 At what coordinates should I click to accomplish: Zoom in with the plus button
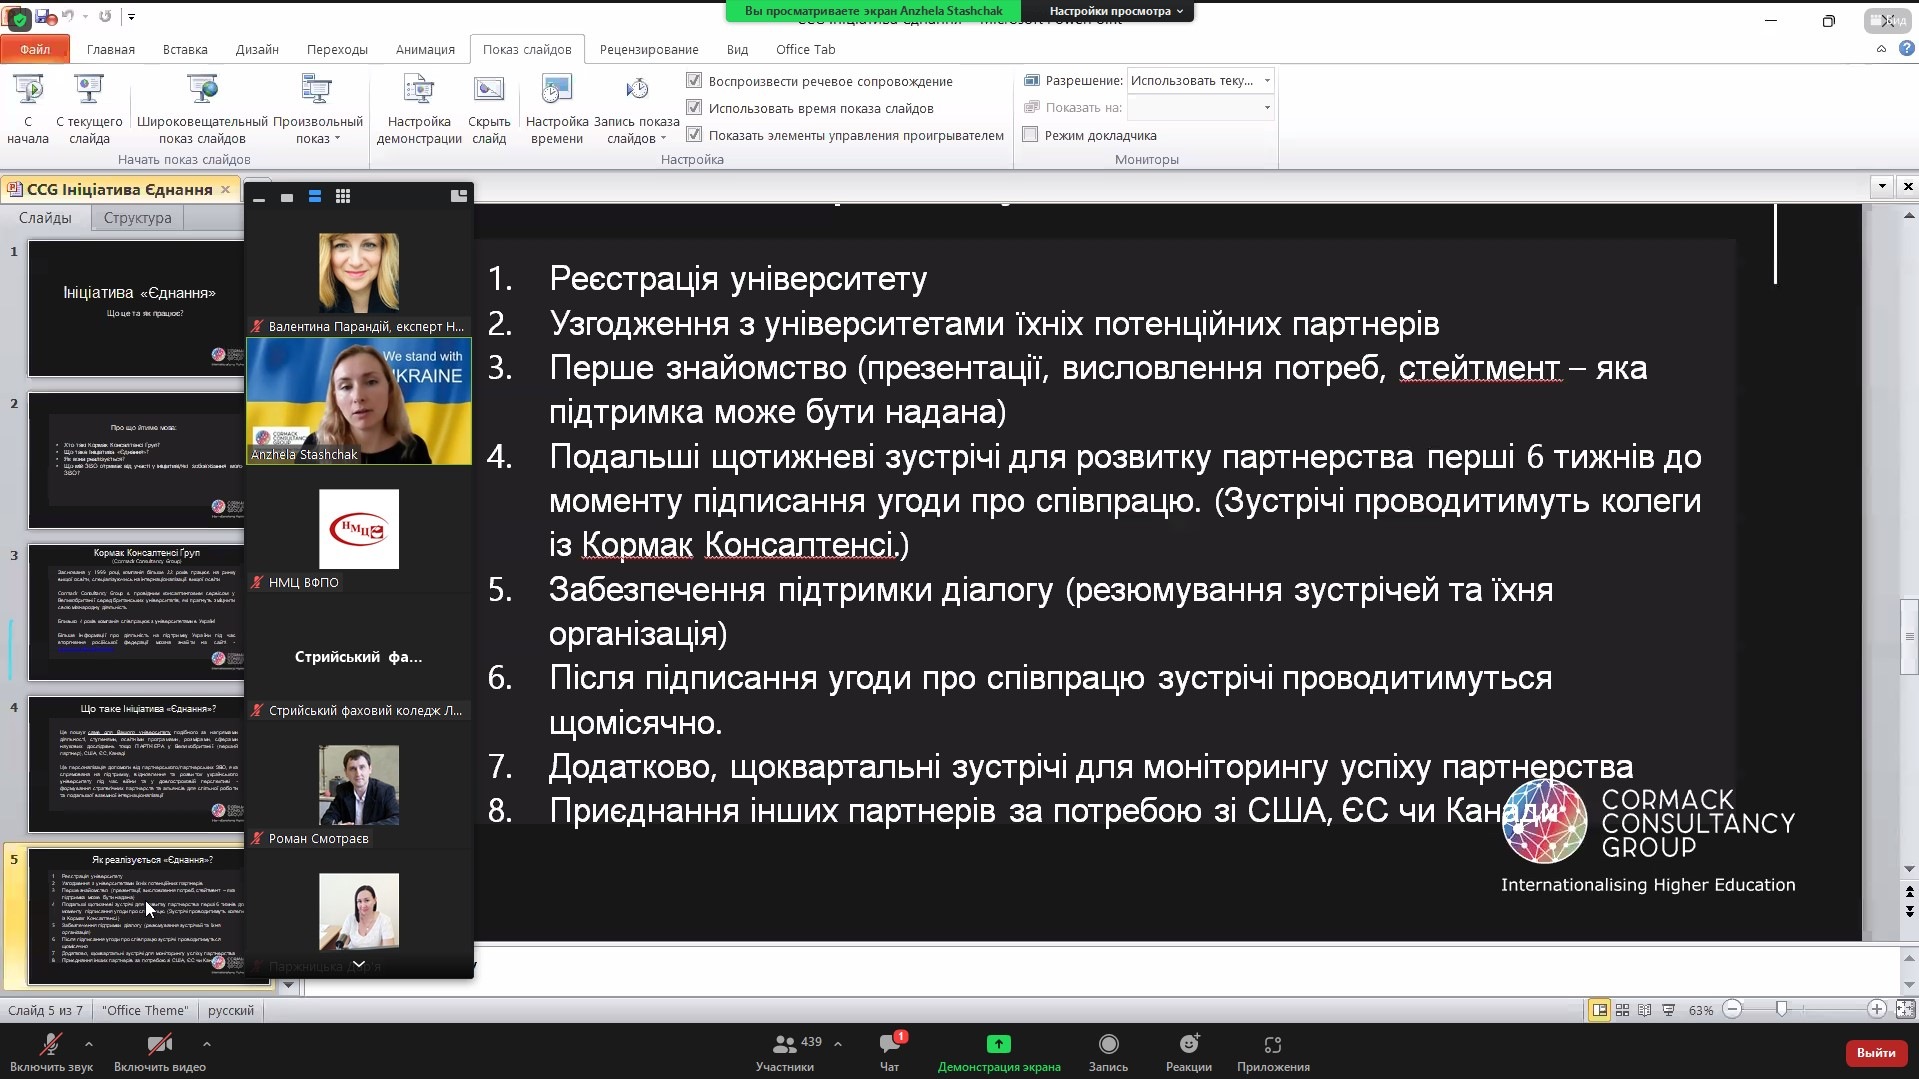pos(1877,1010)
